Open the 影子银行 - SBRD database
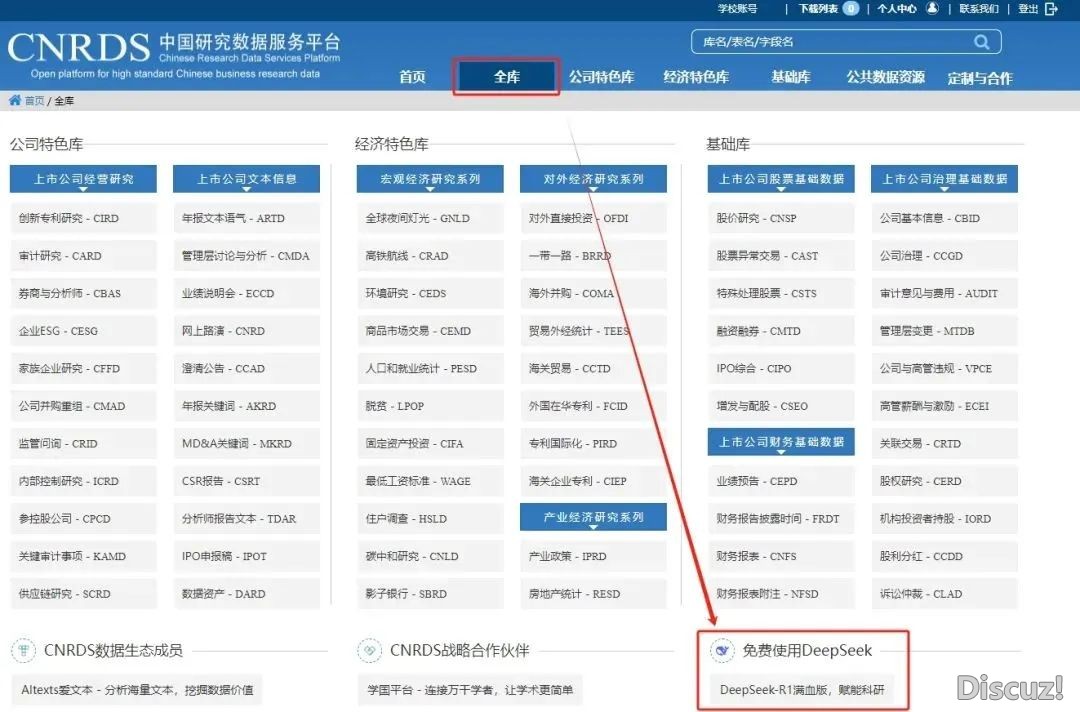This screenshot has height=712, width=1080. [430, 594]
